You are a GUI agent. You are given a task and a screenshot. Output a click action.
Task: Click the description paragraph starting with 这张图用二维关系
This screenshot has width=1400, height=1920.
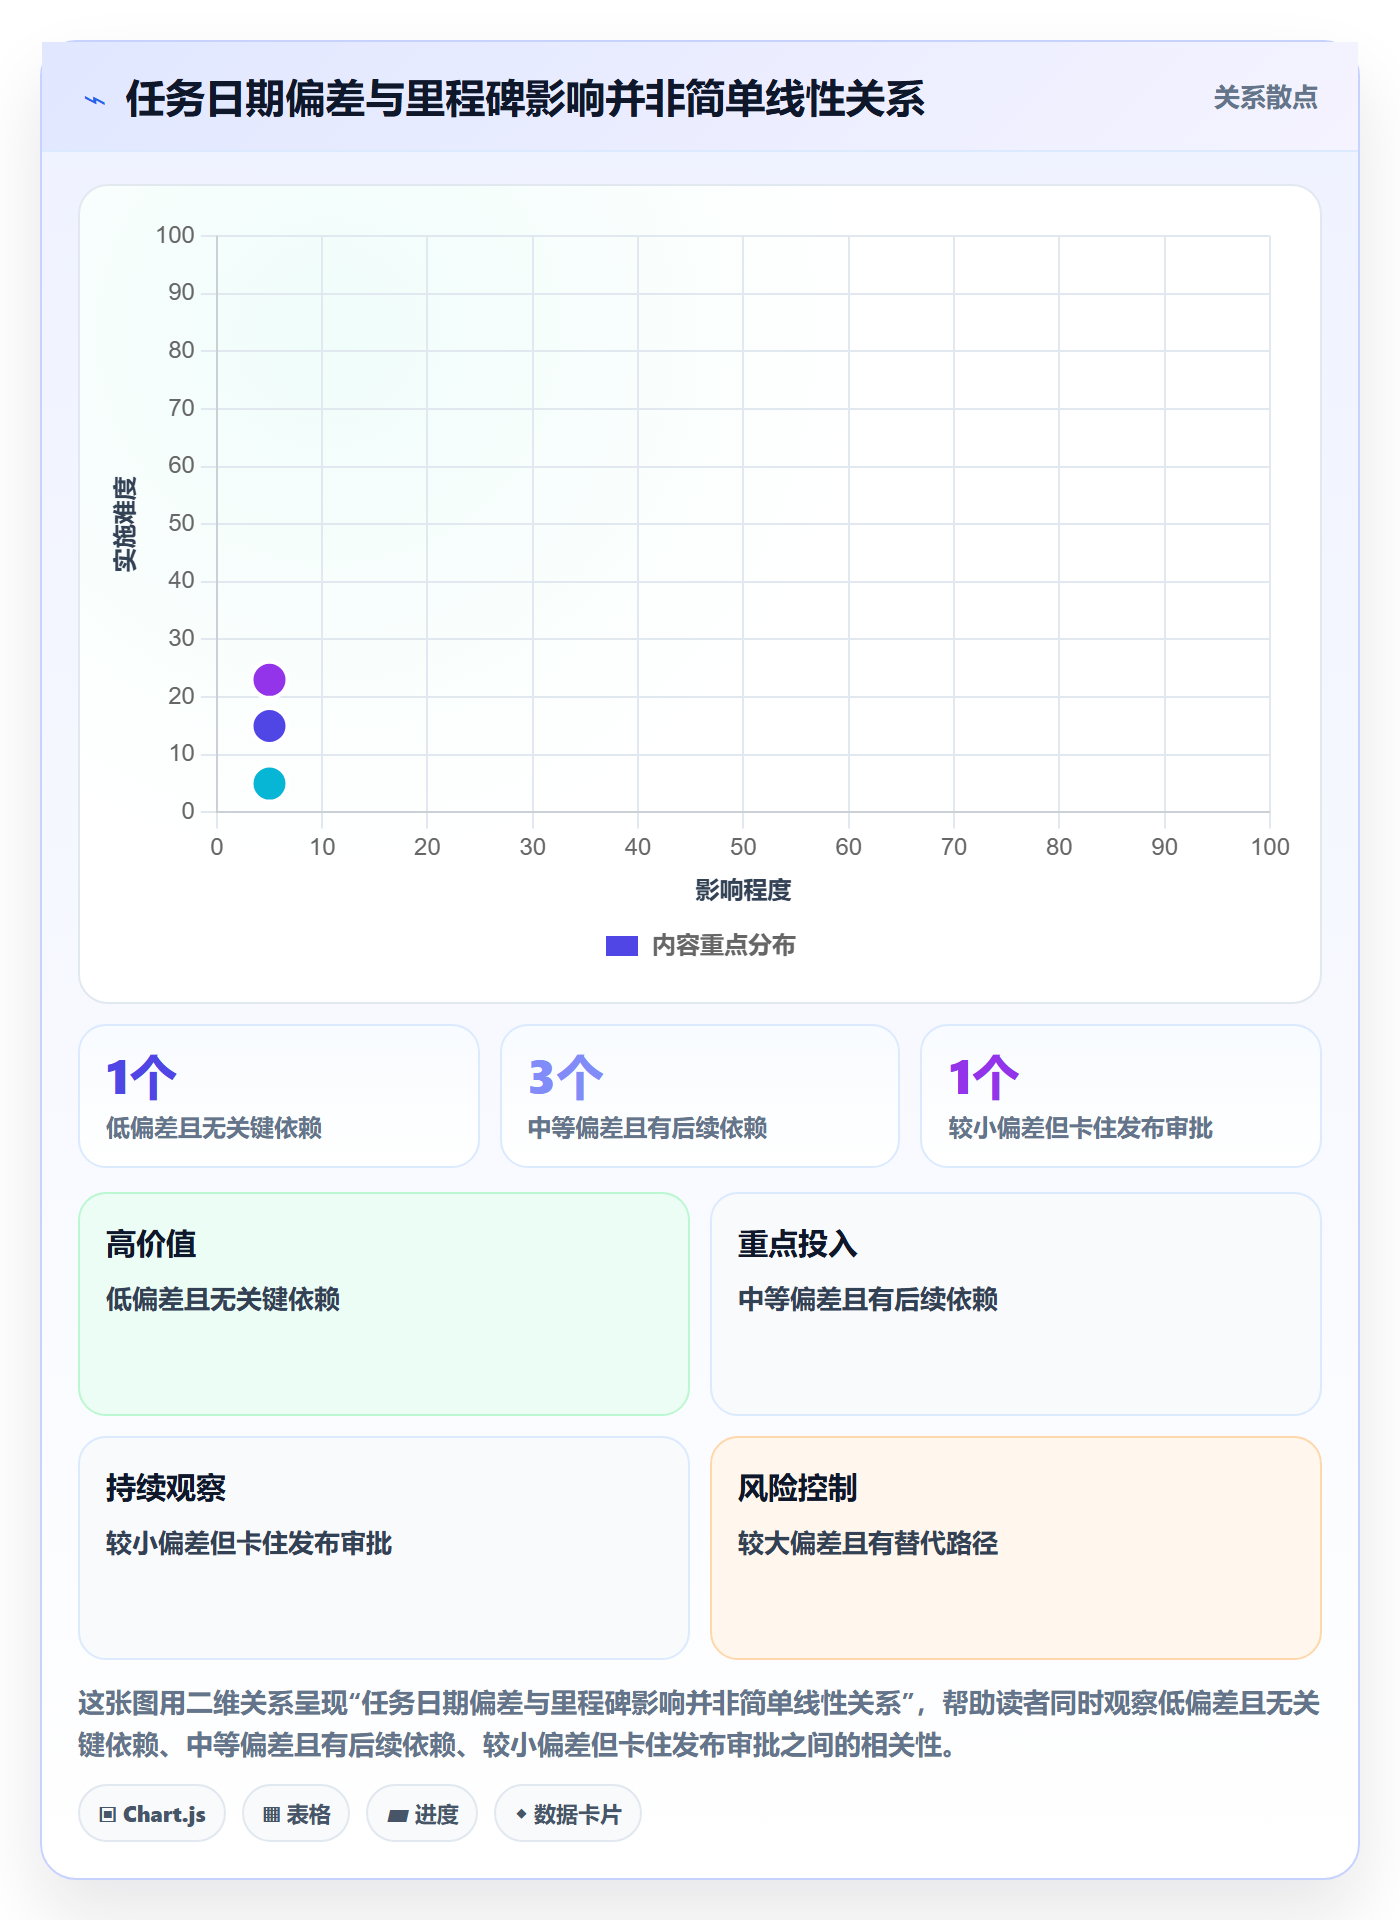[x=699, y=1724]
